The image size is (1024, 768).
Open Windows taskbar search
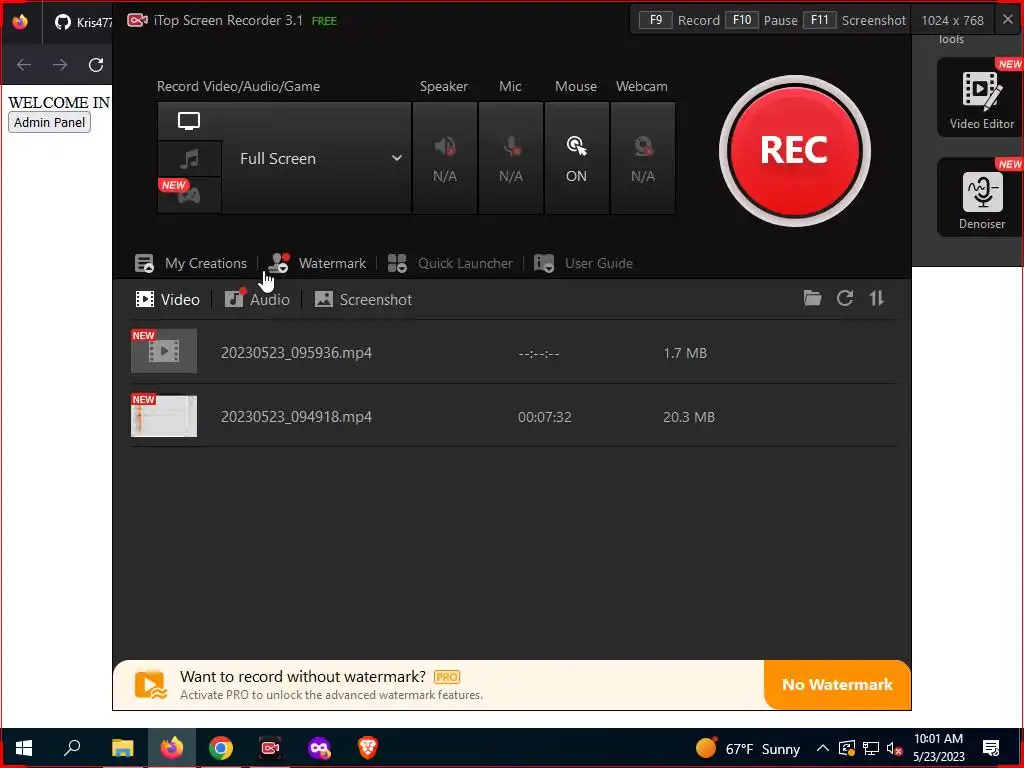[72, 748]
